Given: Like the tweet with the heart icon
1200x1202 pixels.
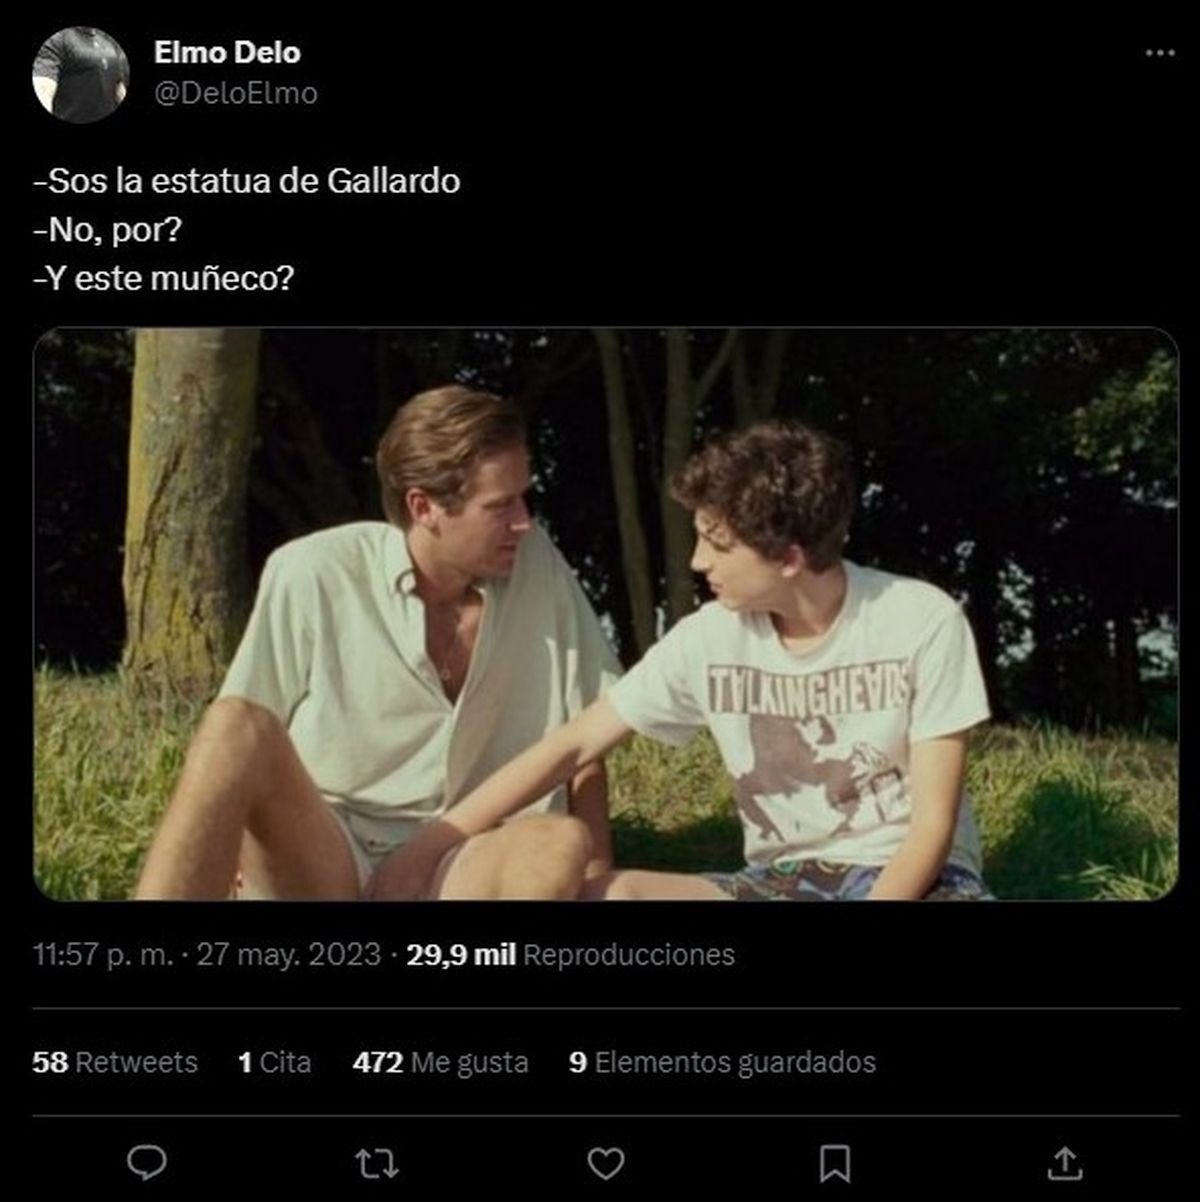Looking at the screenshot, I should click(606, 1163).
